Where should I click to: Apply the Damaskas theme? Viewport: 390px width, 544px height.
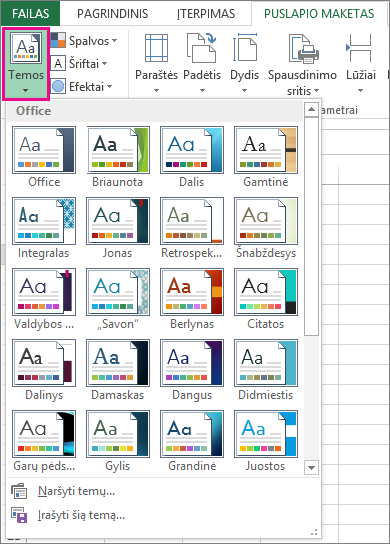[x=118, y=370]
